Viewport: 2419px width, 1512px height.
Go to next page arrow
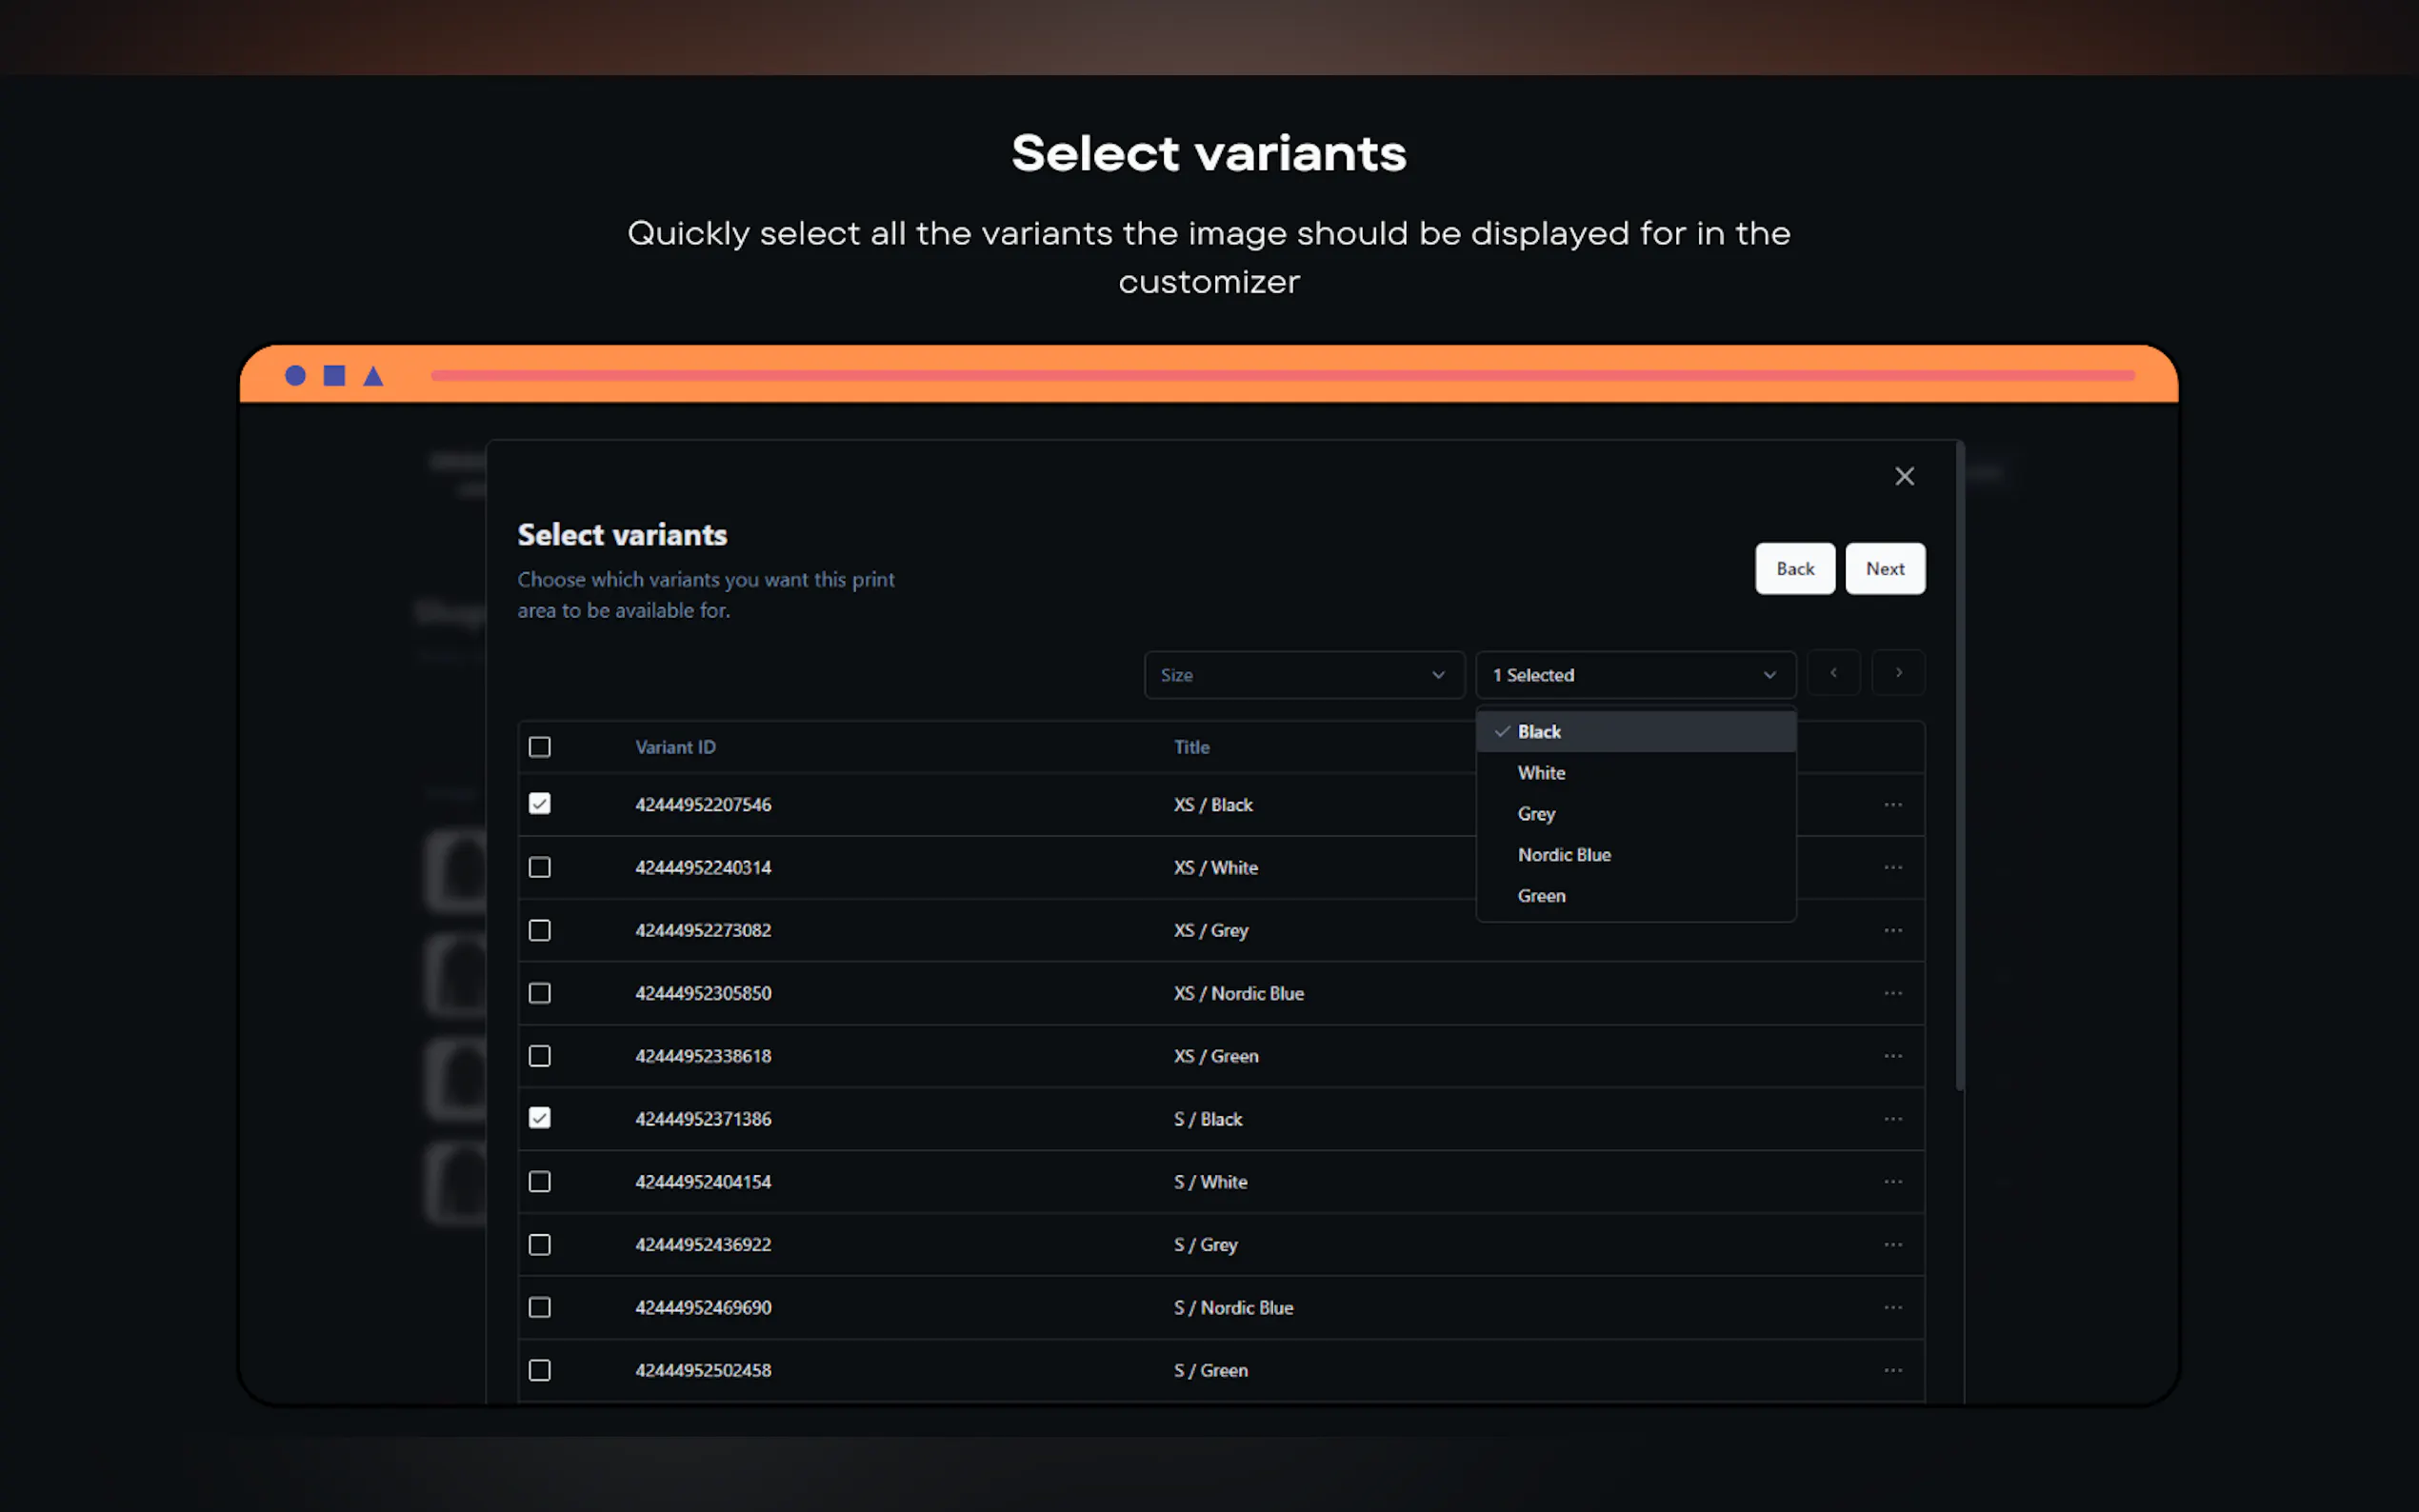click(x=1898, y=673)
